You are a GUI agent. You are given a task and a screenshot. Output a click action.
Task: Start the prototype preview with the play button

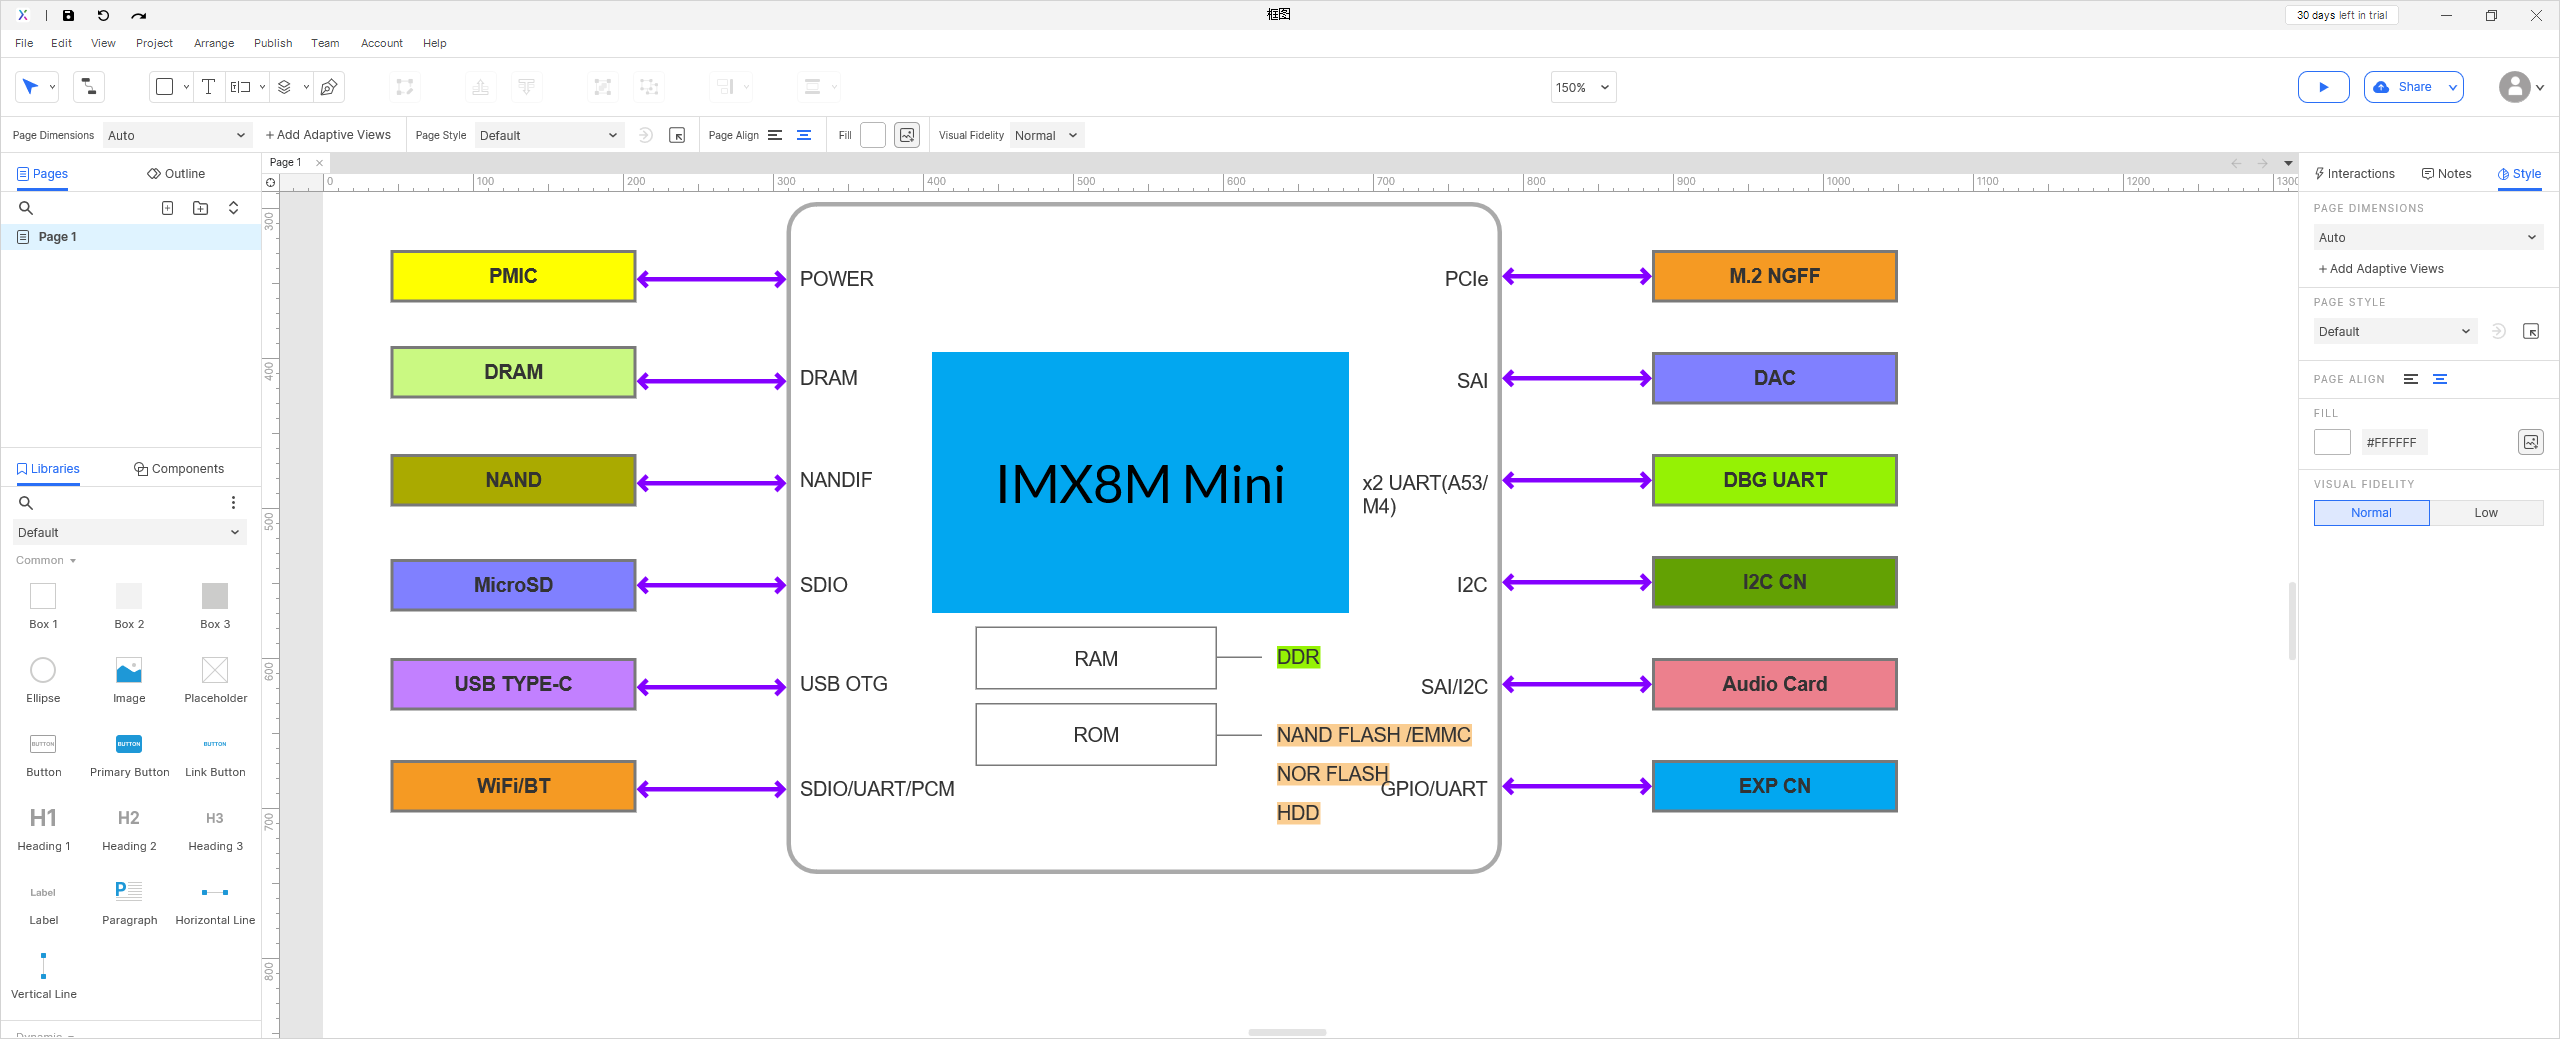tap(2323, 87)
